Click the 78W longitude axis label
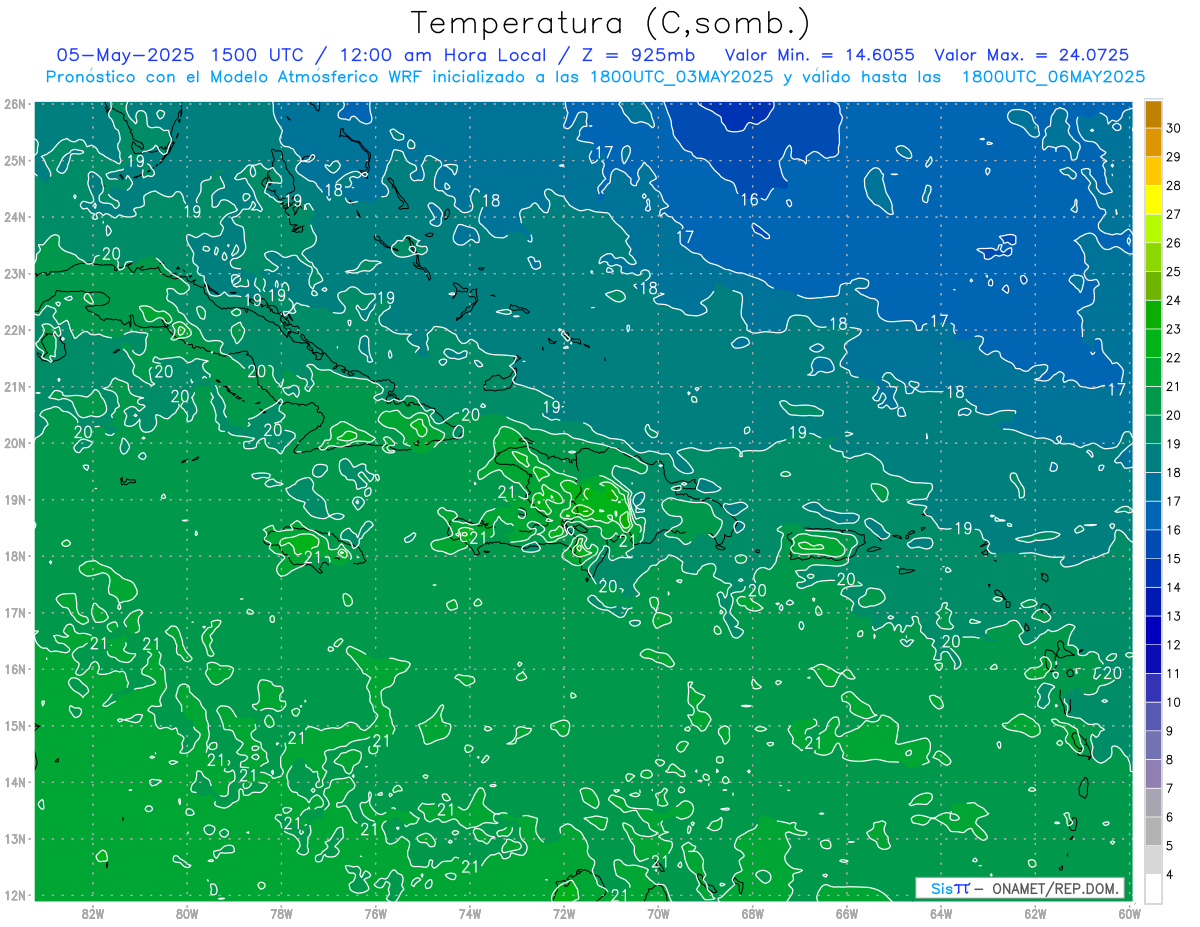The image size is (1200, 927). coord(281,912)
